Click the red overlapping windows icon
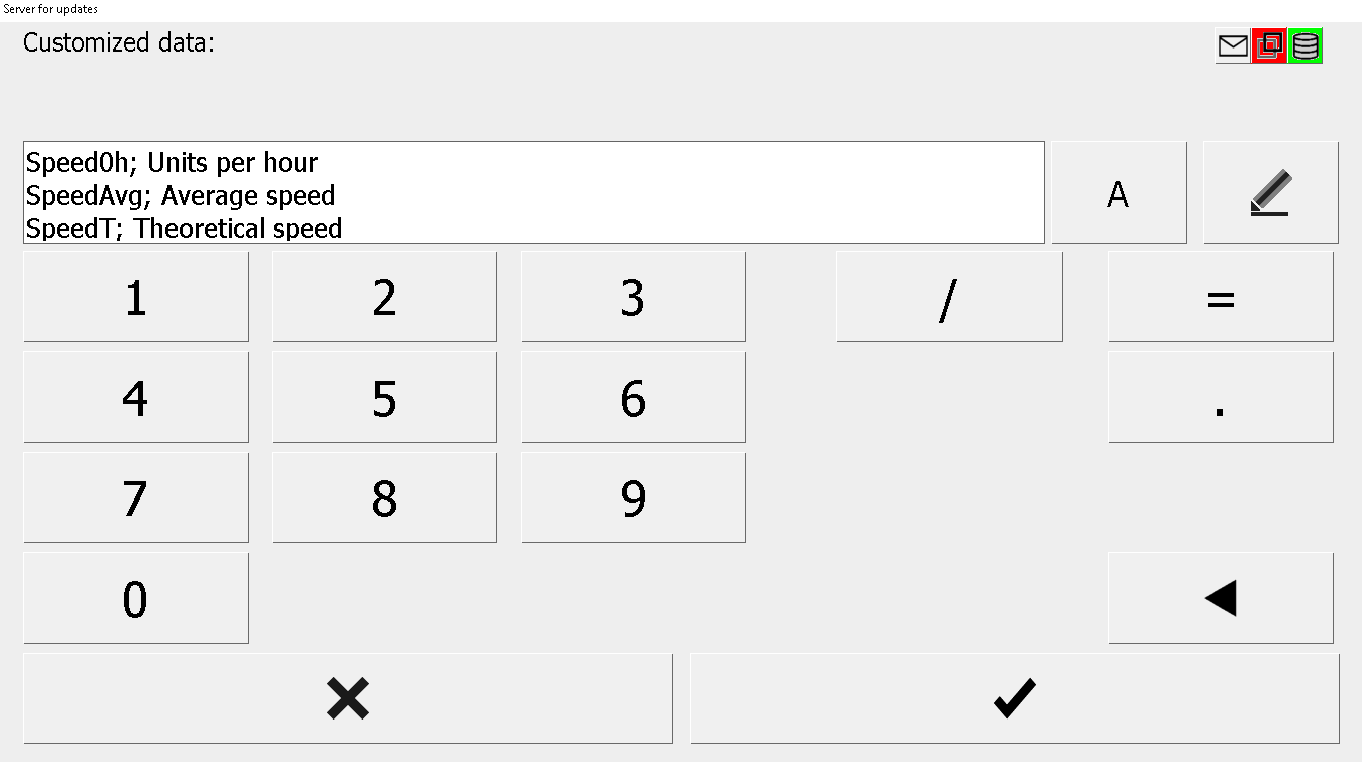1362x762 pixels. tap(1270, 46)
